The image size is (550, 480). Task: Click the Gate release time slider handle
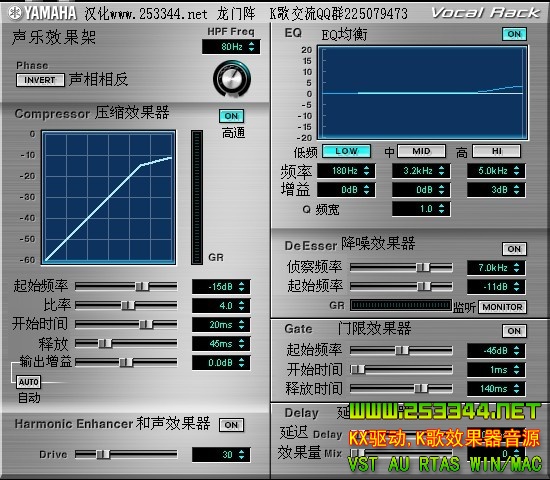[x=421, y=388]
